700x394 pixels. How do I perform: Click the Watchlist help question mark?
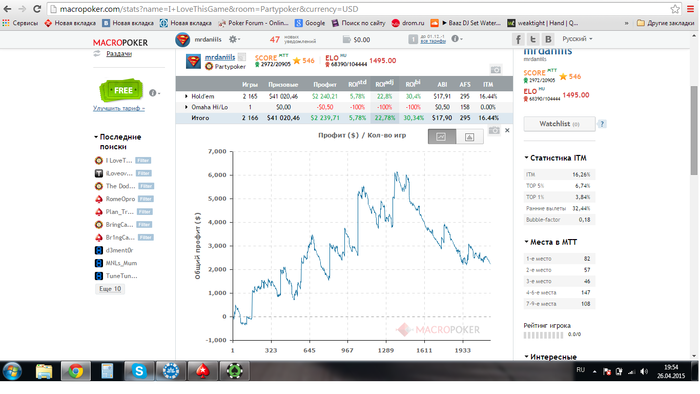tap(602, 124)
